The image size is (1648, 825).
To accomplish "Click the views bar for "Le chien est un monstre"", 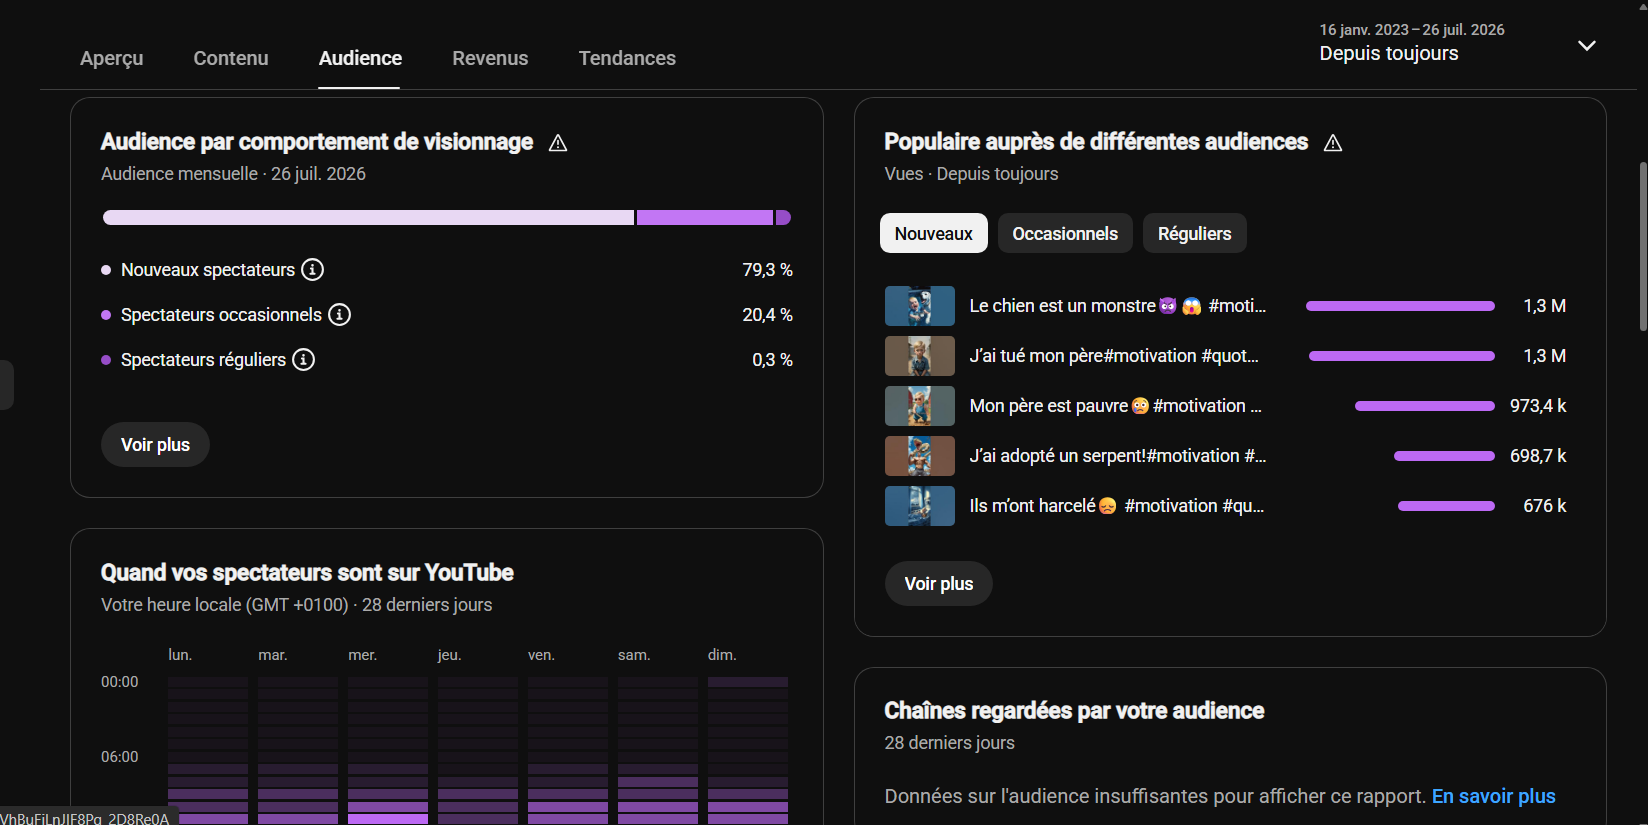I will click(1400, 306).
